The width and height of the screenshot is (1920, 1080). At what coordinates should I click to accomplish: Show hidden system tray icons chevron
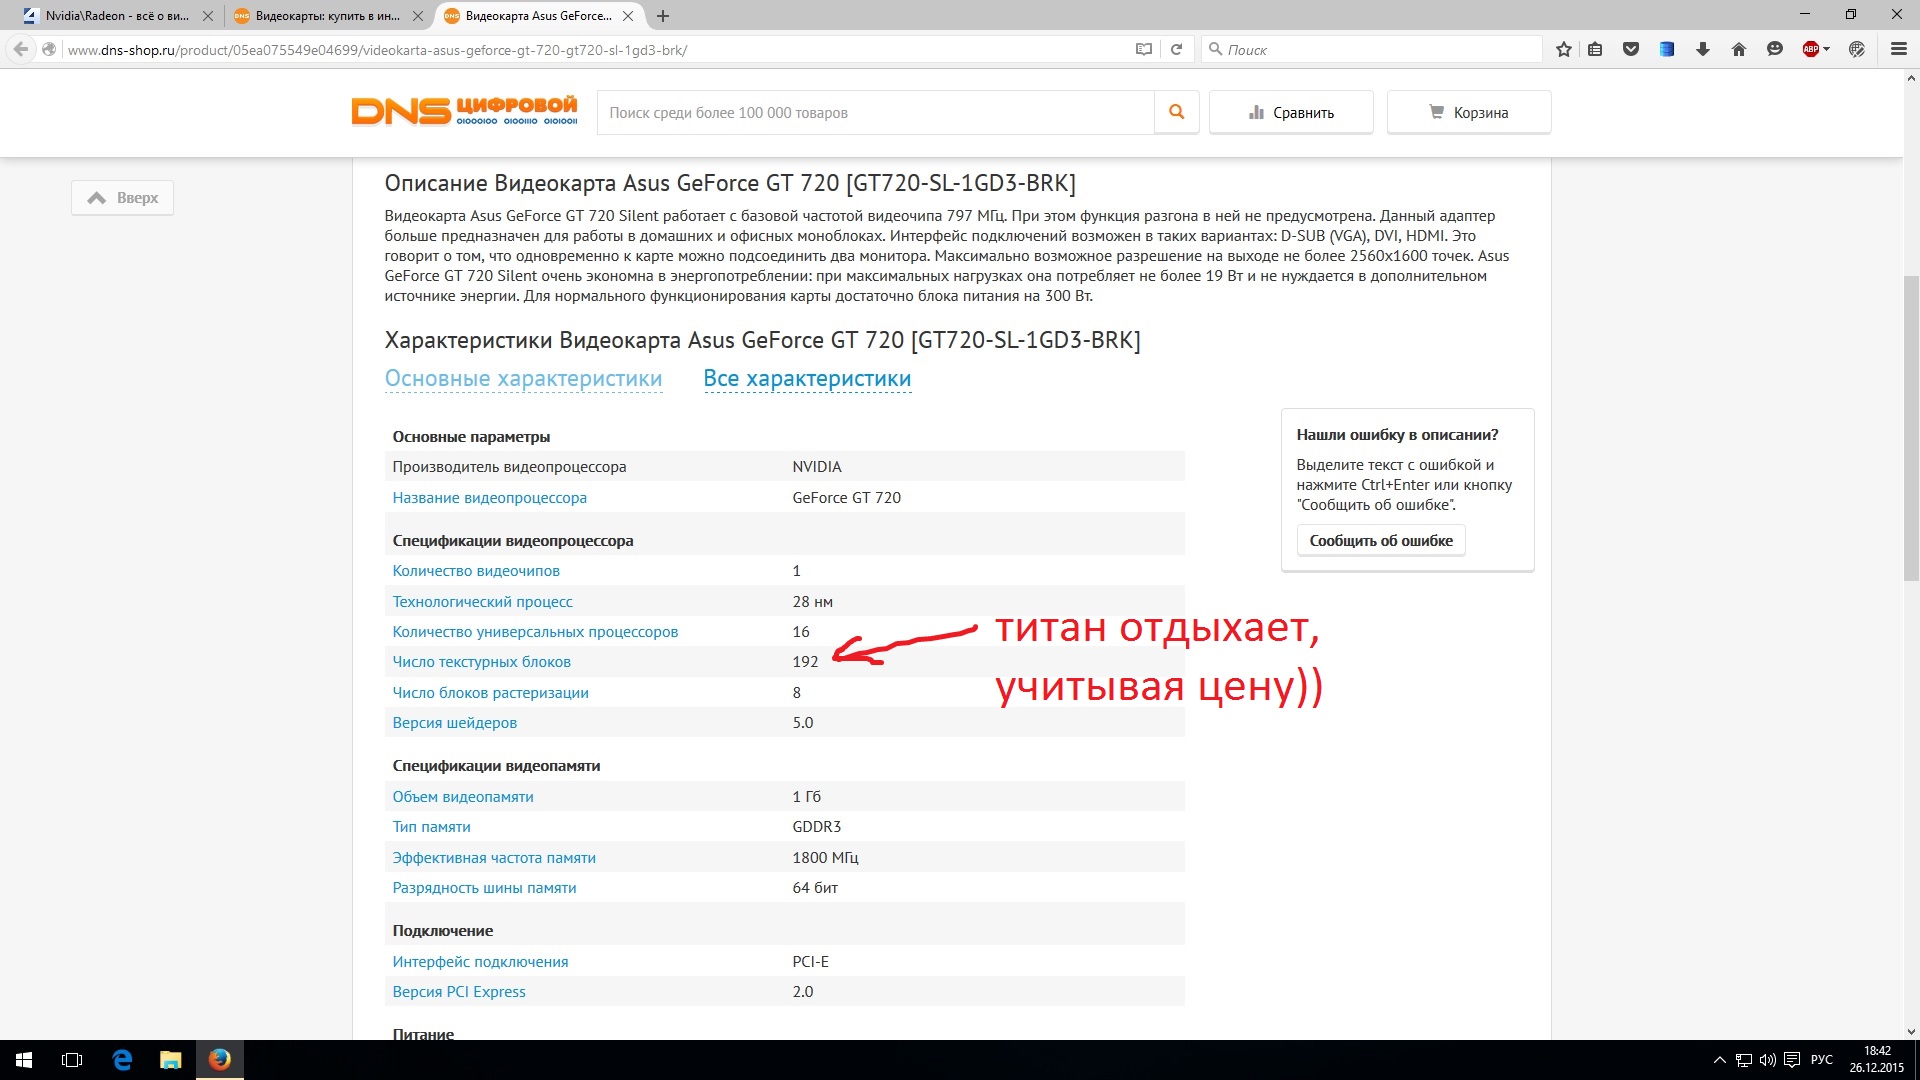tap(1719, 1060)
